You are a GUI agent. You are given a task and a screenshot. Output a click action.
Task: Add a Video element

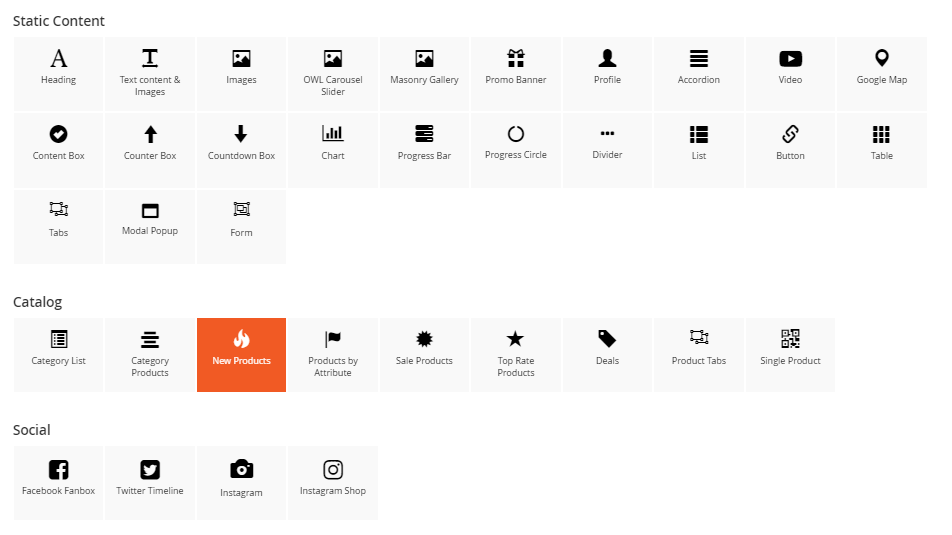click(790, 73)
